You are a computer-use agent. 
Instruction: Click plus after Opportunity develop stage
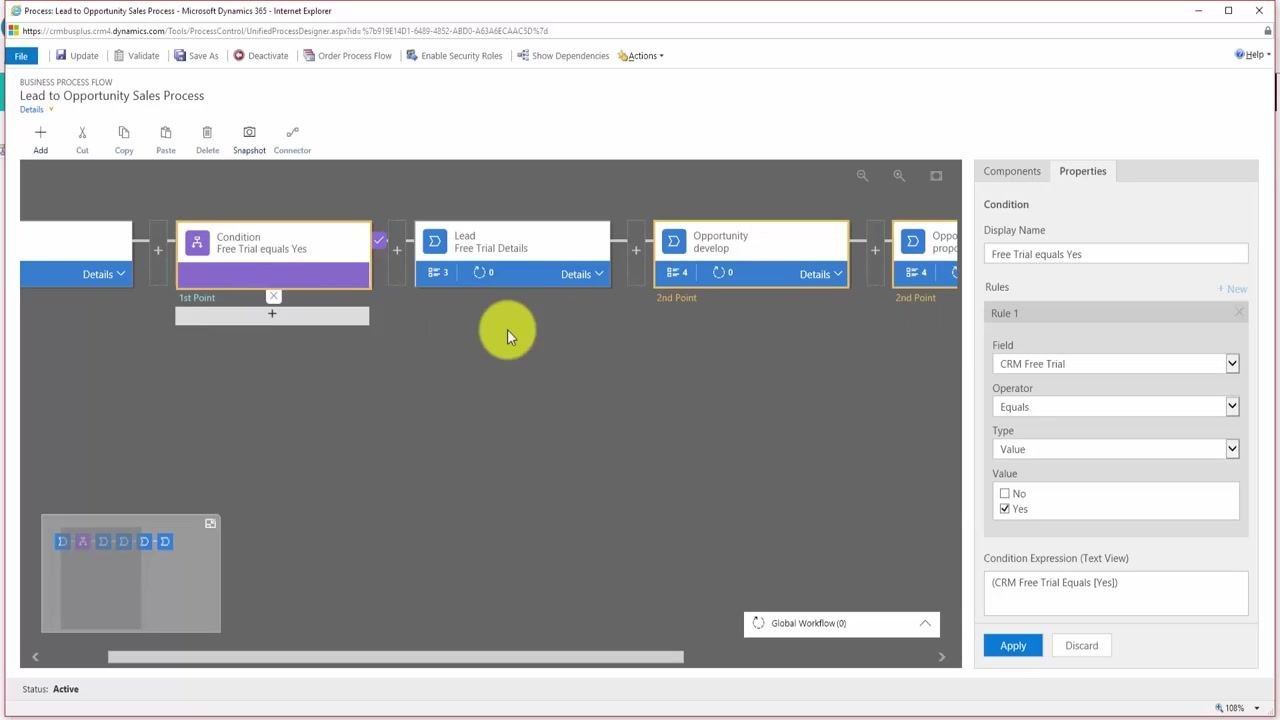(875, 250)
